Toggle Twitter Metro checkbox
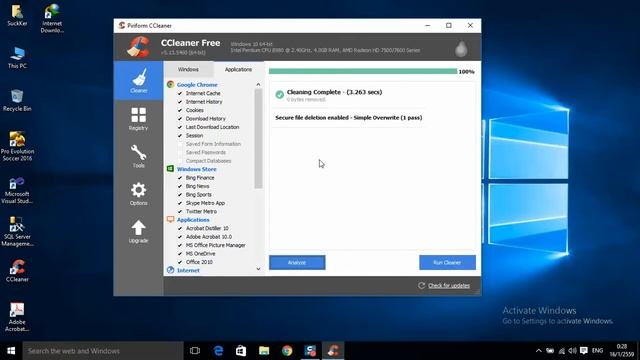The image size is (640, 360). point(180,211)
